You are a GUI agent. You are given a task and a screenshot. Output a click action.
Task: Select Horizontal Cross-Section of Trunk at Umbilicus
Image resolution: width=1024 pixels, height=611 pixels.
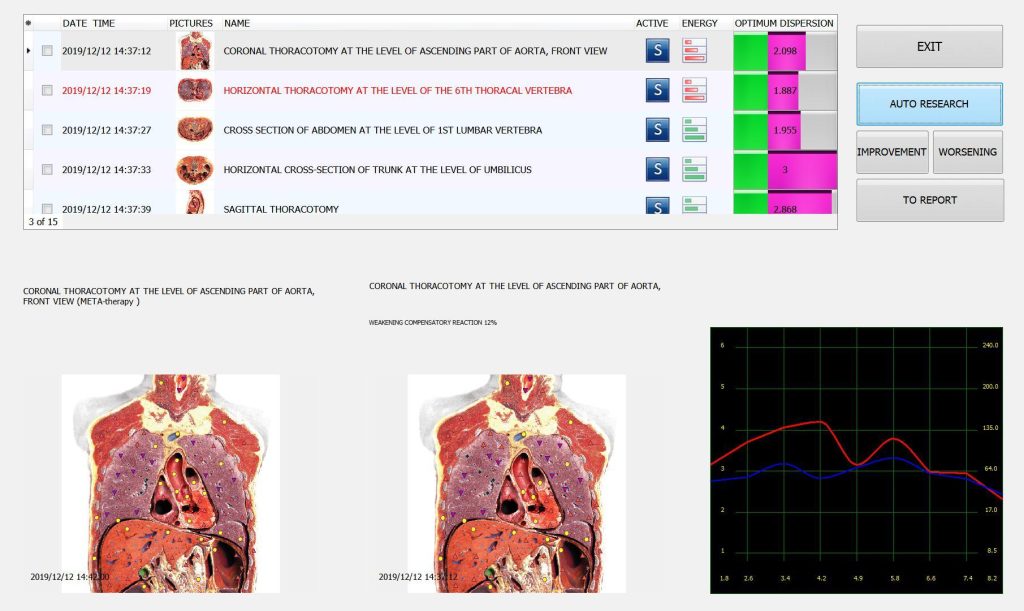tap(377, 170)
